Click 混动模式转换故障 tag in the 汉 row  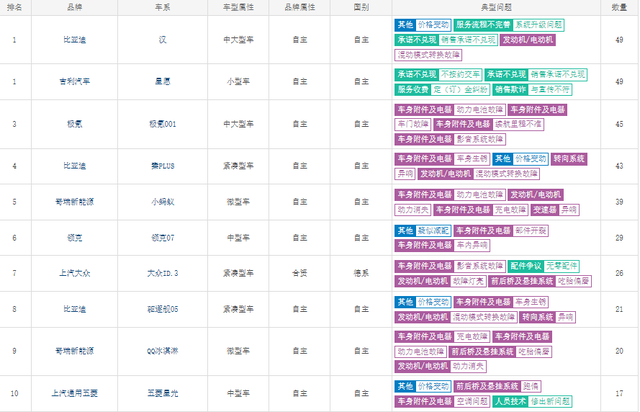[x=429, y=55]
